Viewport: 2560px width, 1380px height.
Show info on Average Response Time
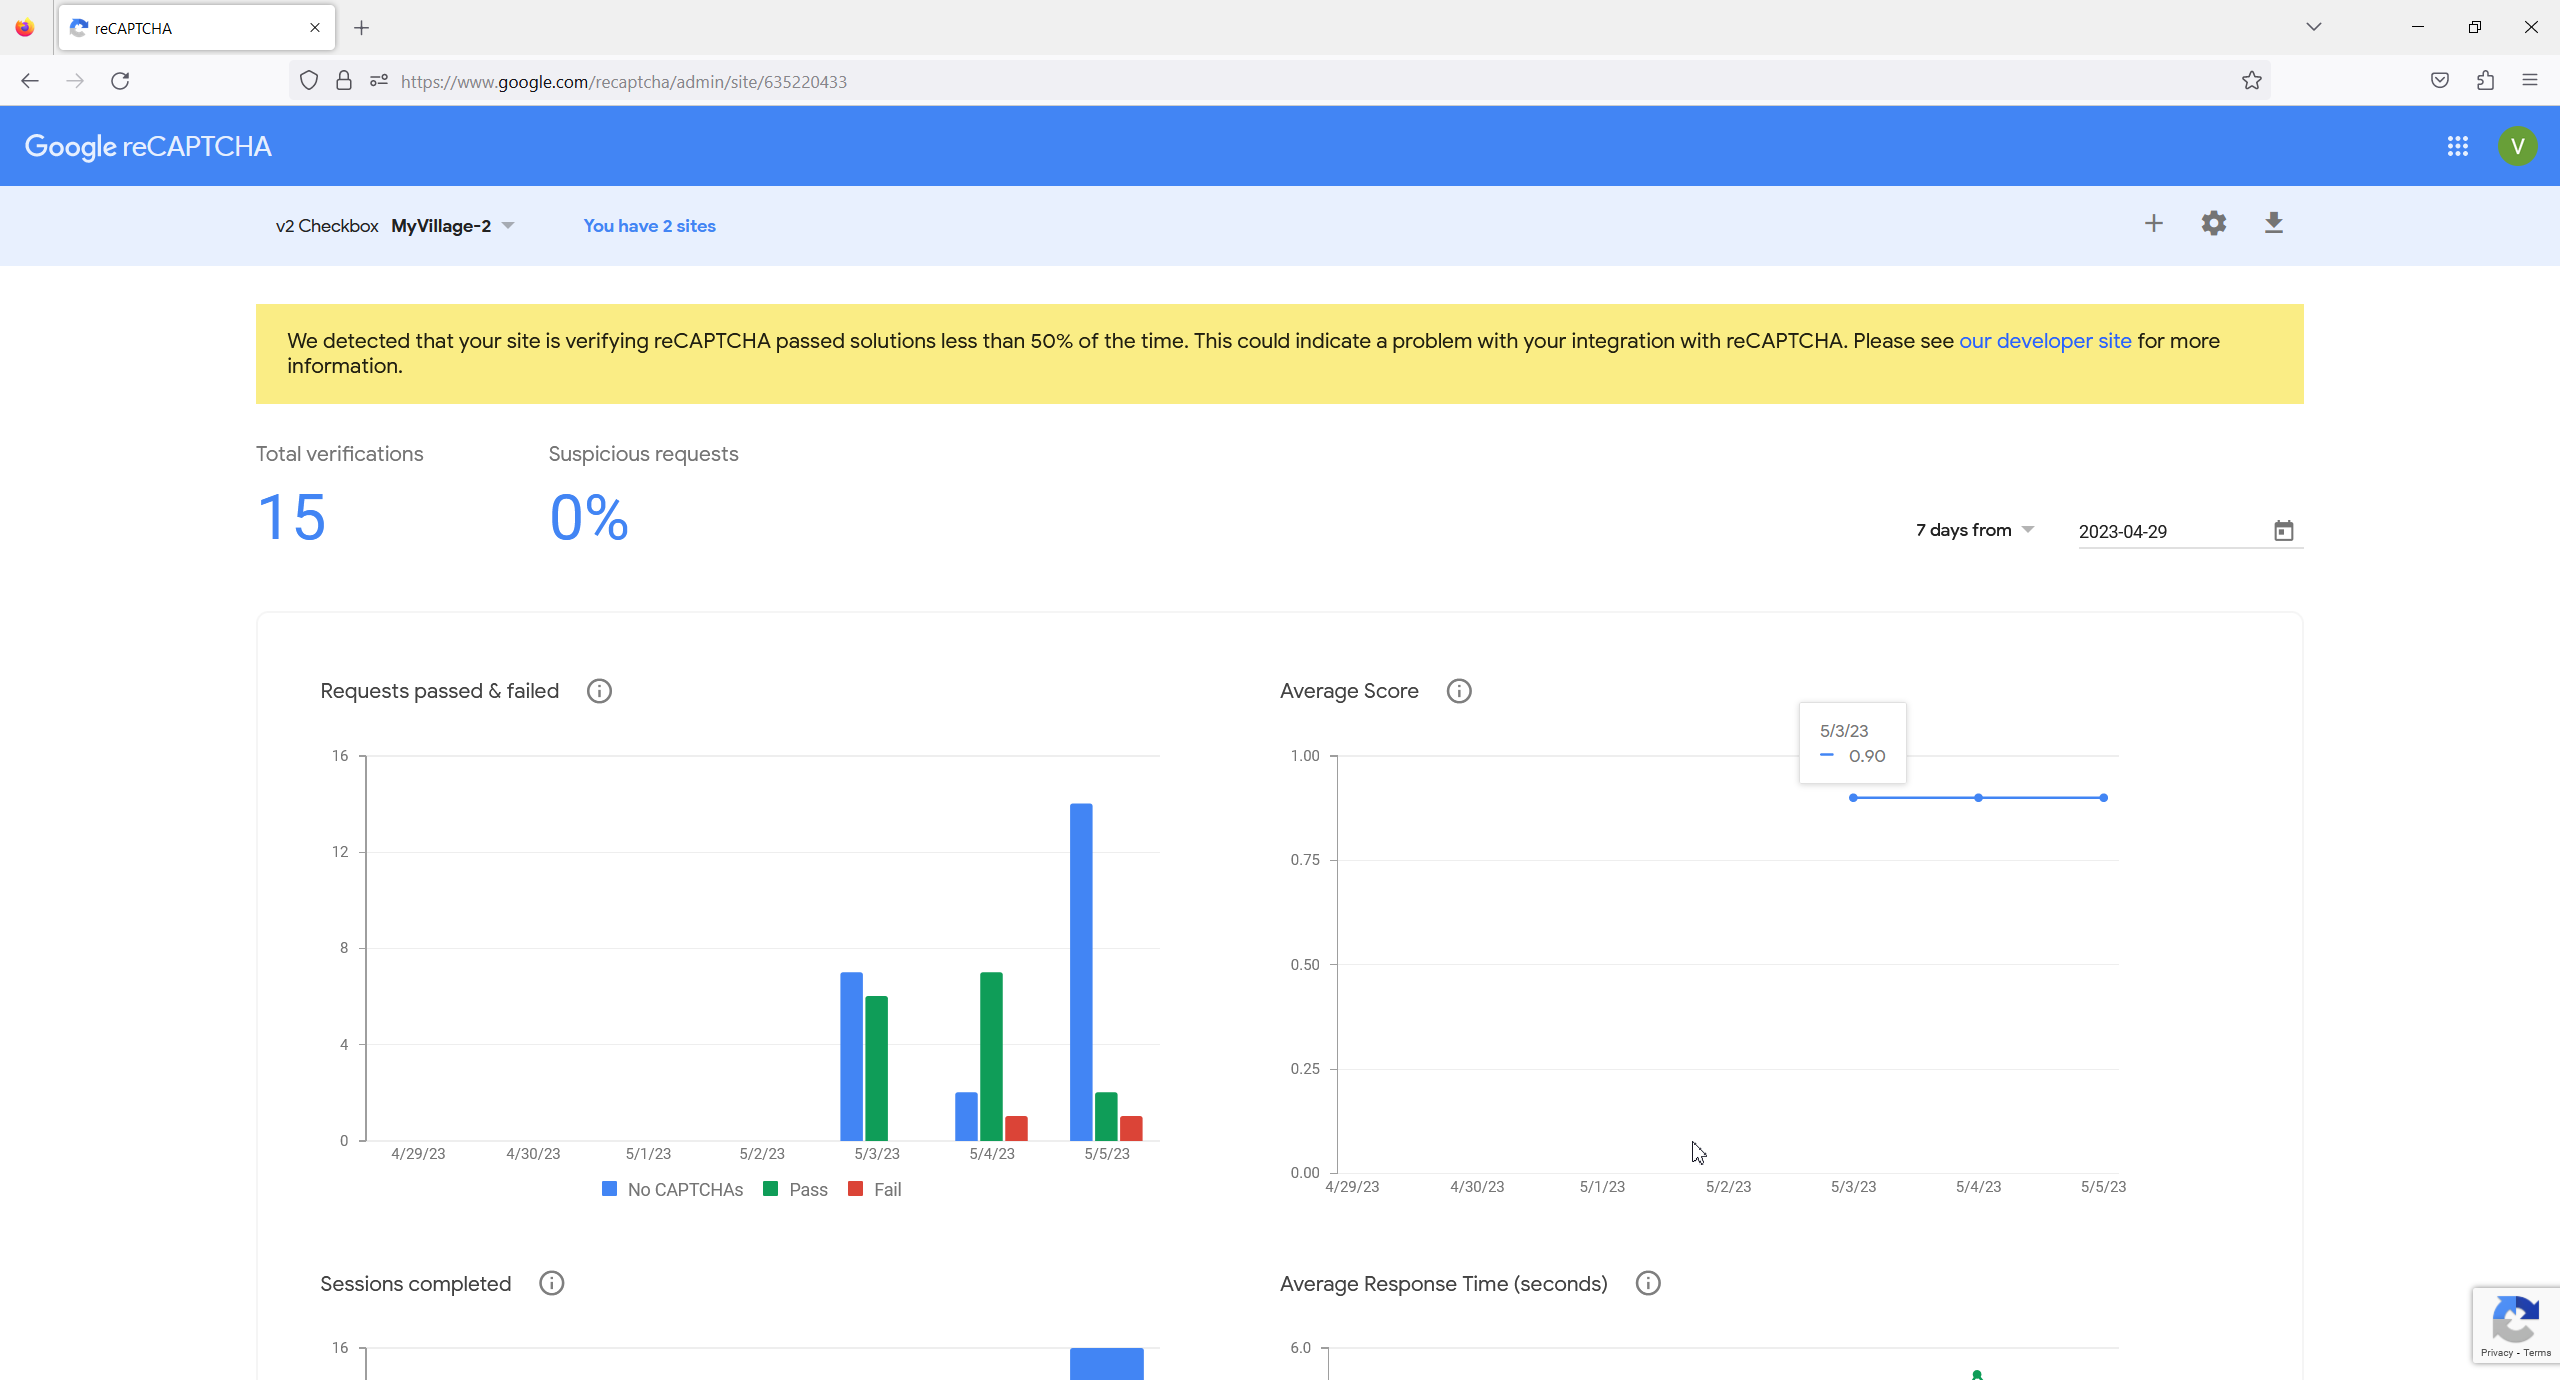pos(1647,1283)
